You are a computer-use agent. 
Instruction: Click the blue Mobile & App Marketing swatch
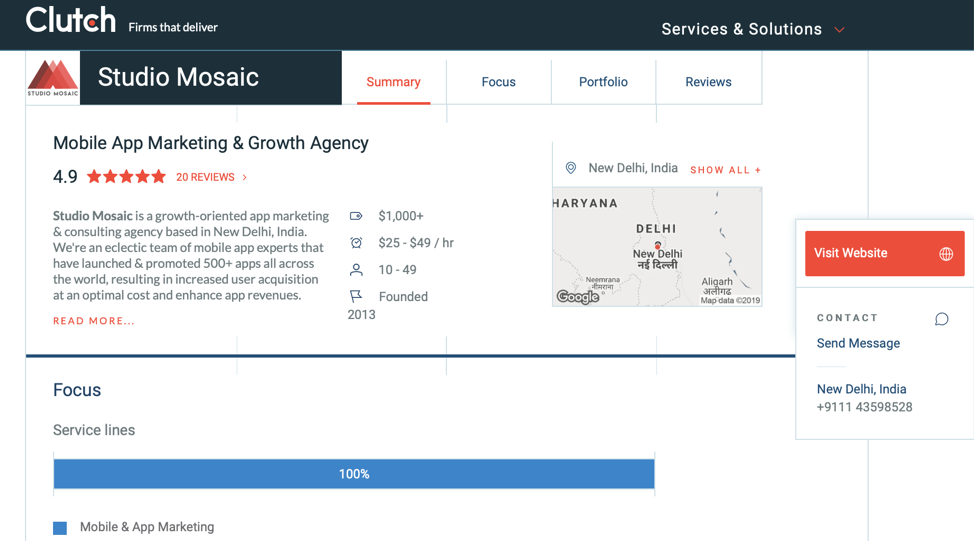point(60,528)
